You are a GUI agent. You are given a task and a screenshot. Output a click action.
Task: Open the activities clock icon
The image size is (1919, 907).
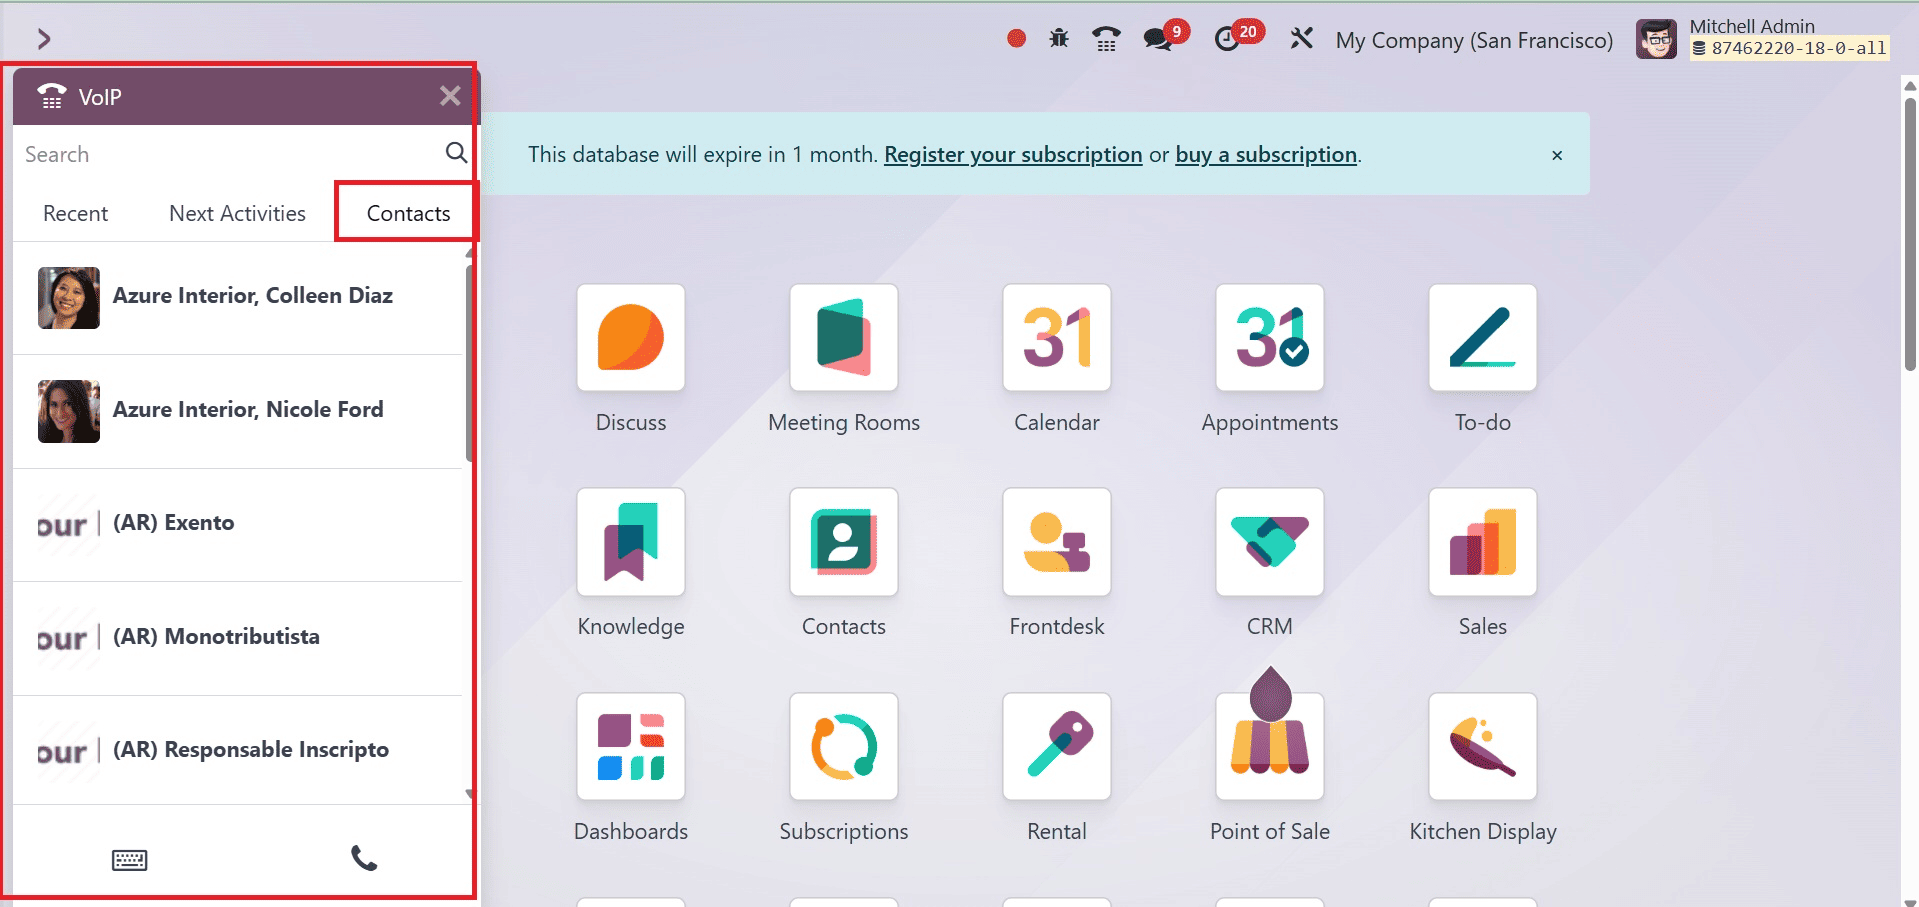(1228, 39)
